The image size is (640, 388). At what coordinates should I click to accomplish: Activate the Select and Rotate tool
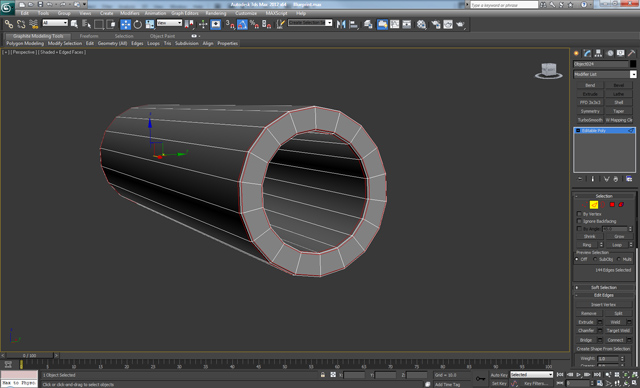click(x=138, y=24)
